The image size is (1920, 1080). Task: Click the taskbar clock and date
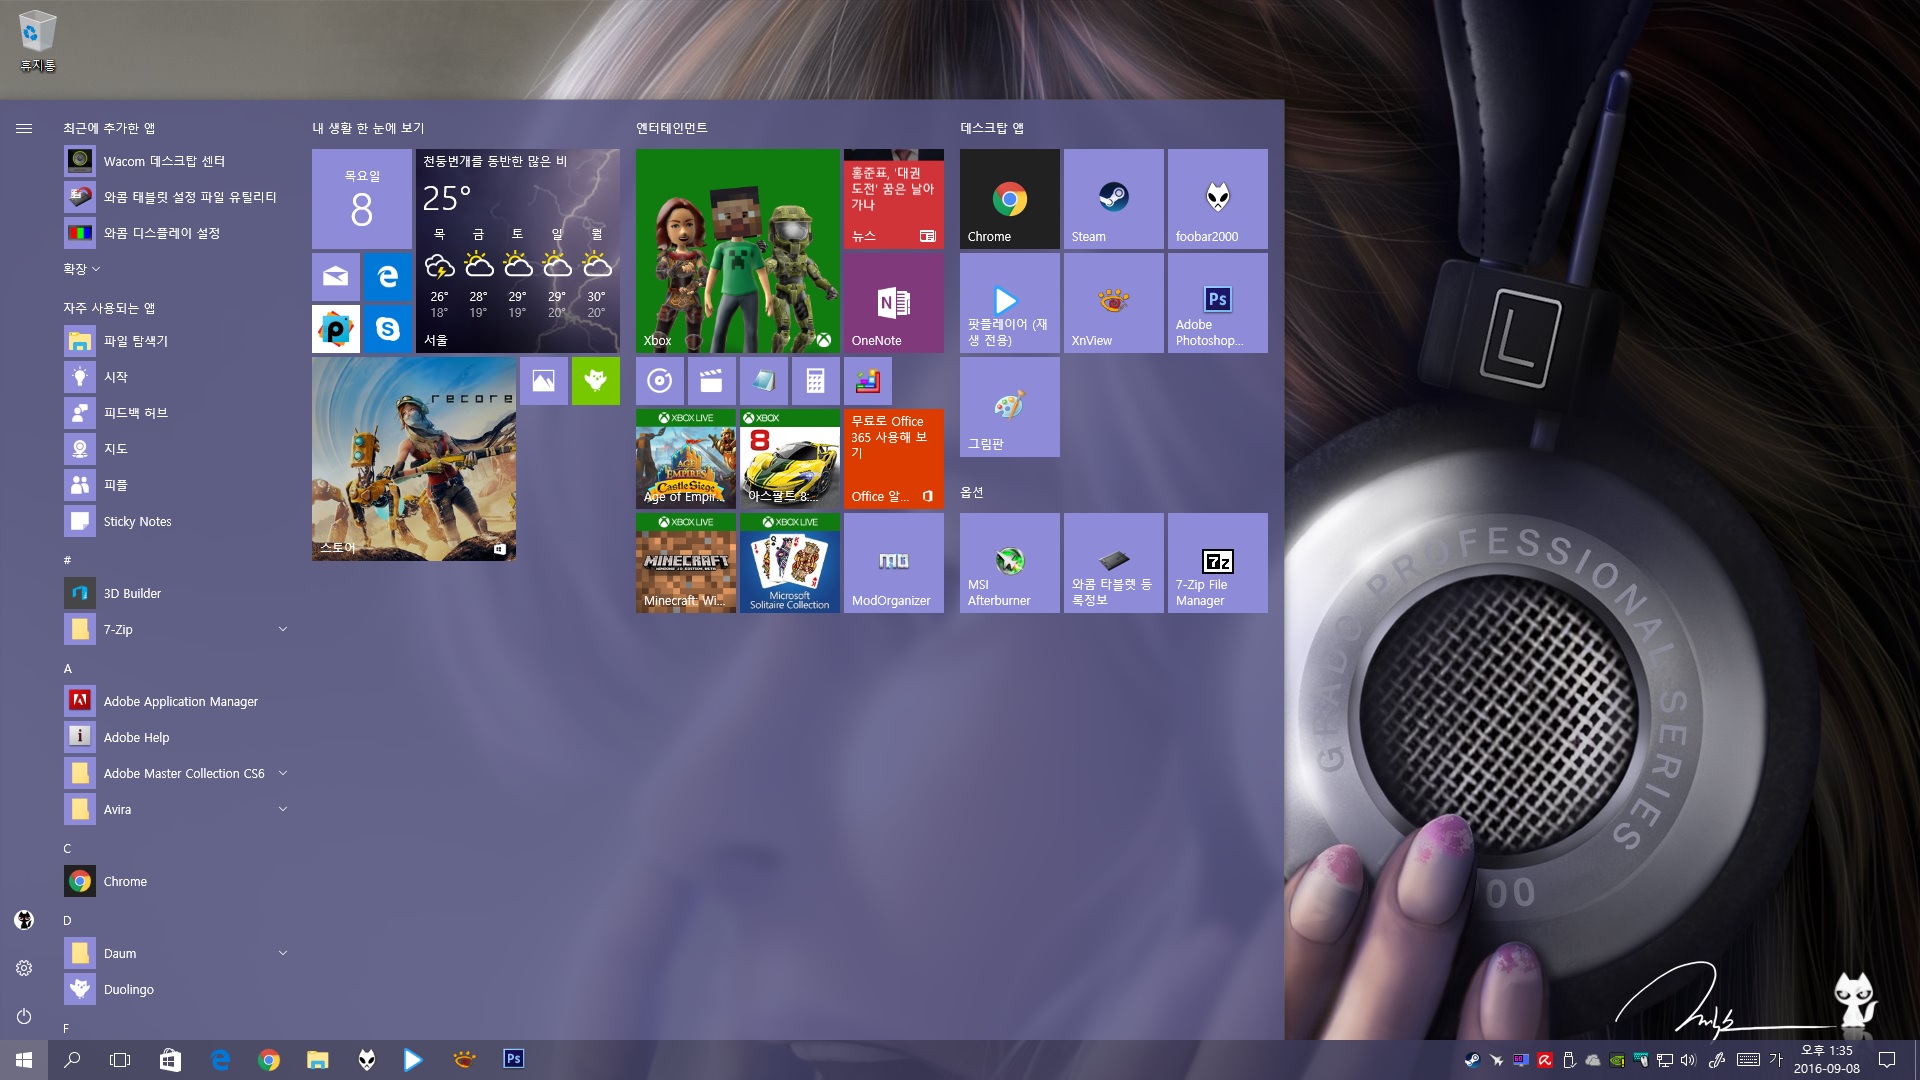pyautogui.click(x=1826, y=1059)
